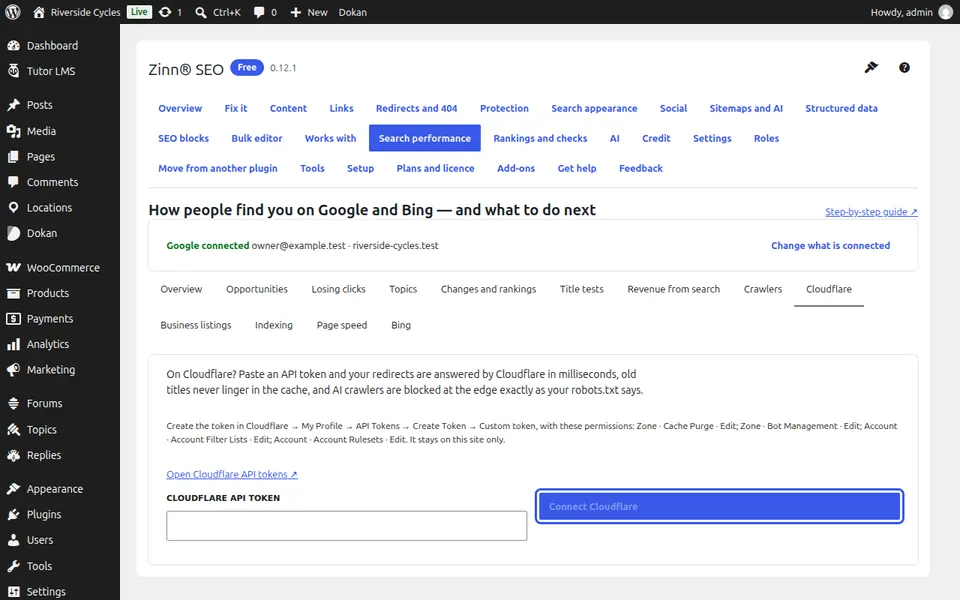The width and height of the screenshot is (960, 600).
Task: Click the Dokan icon in sidebar
Action: (x=13, y=233)
